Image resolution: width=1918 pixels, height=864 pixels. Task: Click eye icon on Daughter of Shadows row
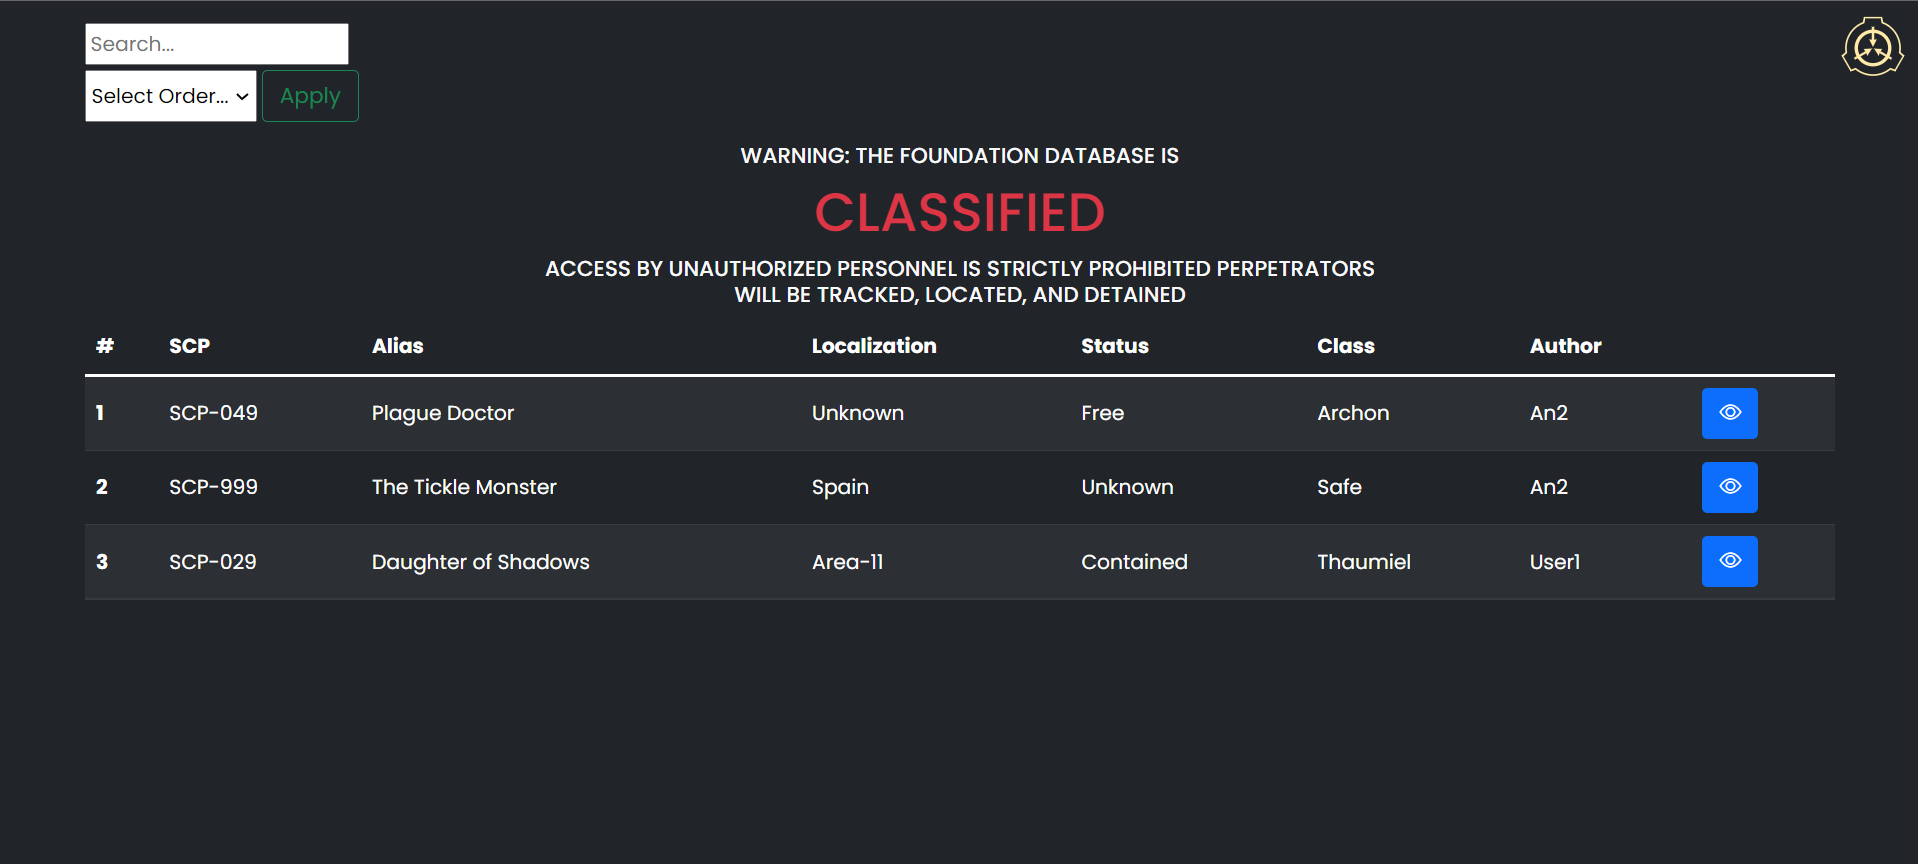tap(1729, 561)
